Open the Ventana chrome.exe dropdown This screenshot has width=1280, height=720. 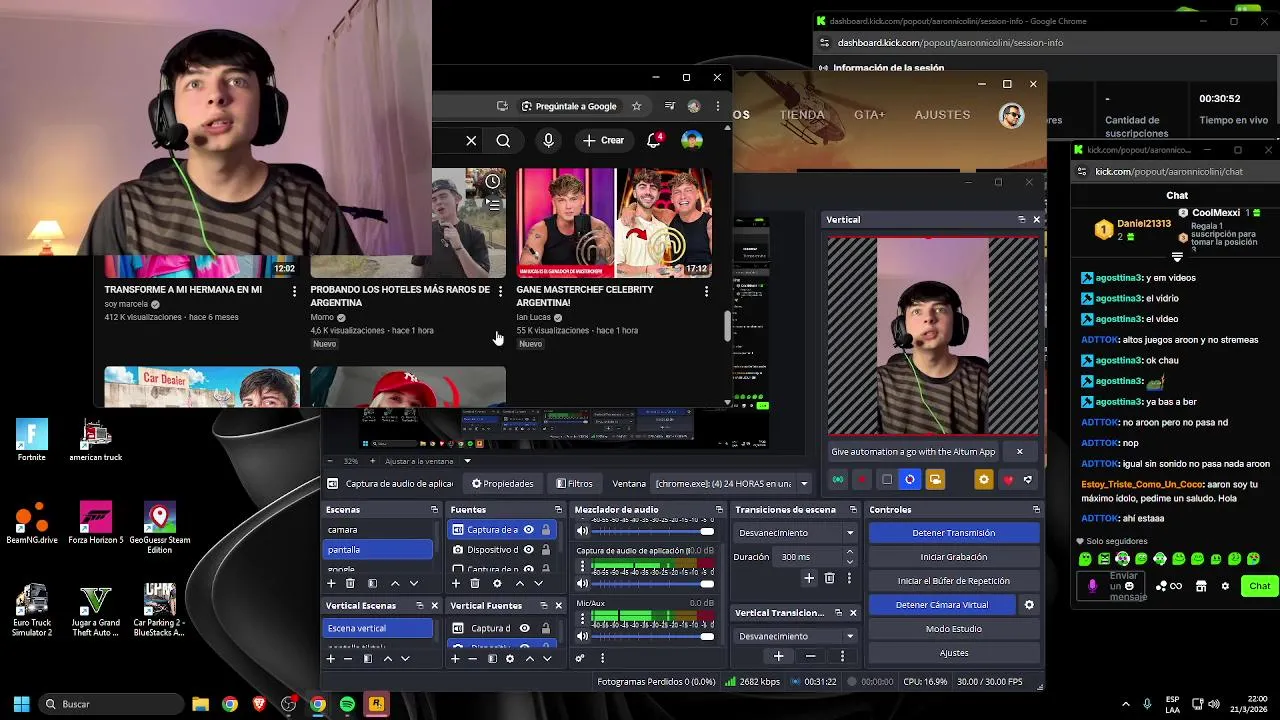click(732, 484)
